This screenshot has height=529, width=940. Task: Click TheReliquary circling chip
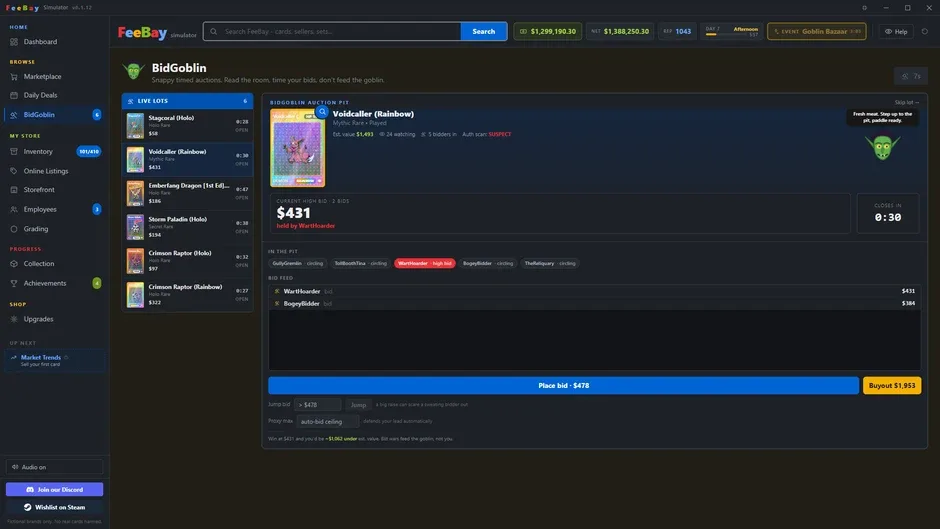click(550, 263)
